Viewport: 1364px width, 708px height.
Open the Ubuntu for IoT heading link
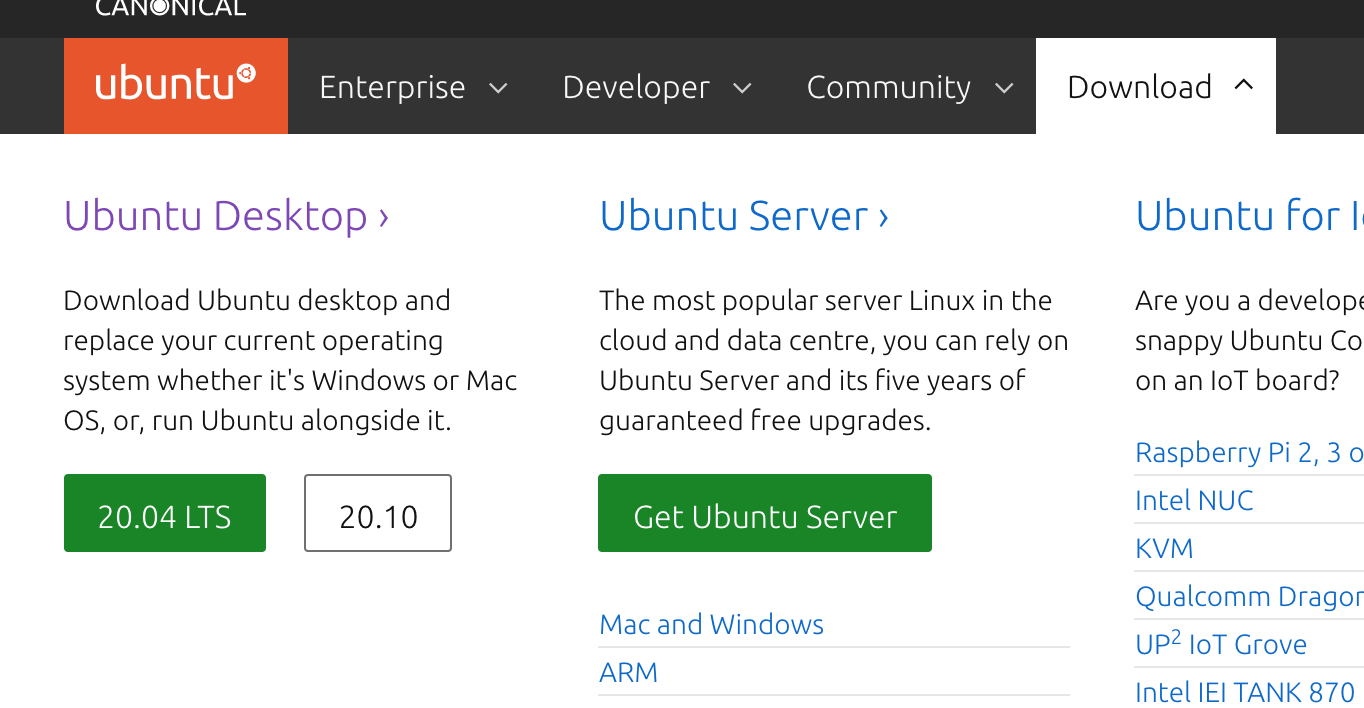[x=1250, y=216]
